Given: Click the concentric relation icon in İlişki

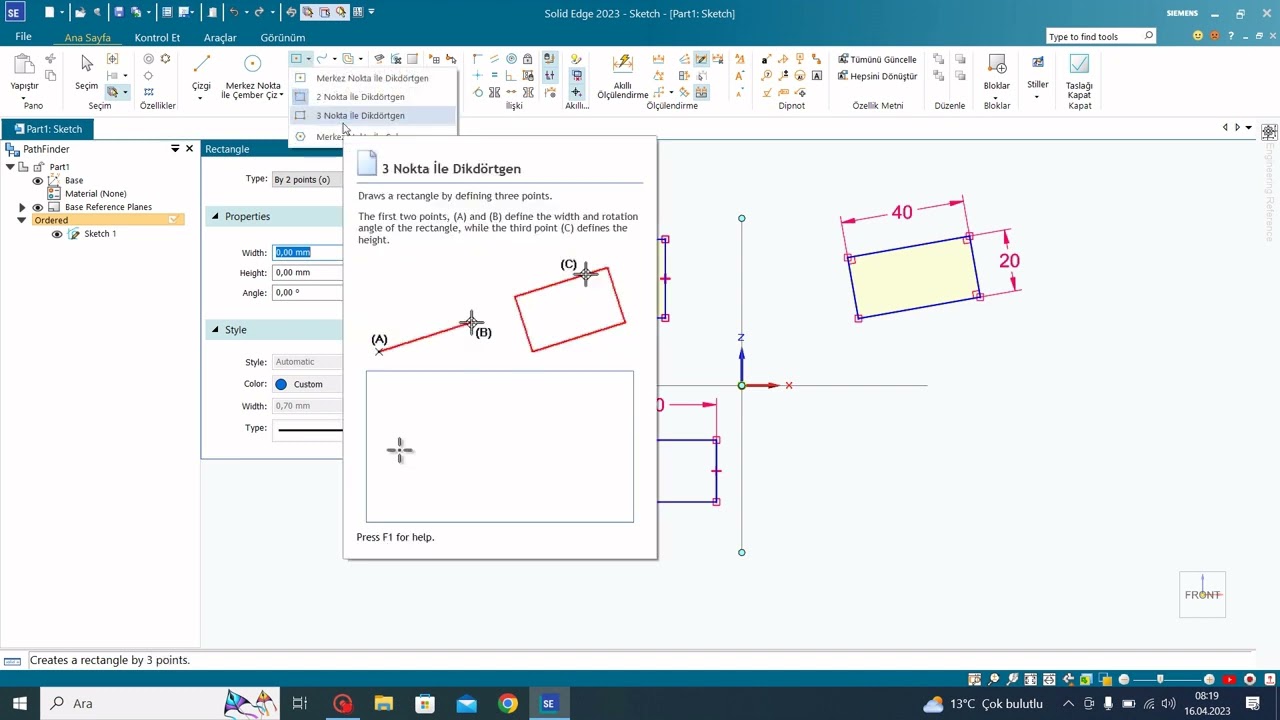Looking at the screenshot, I should coord(511,59).
